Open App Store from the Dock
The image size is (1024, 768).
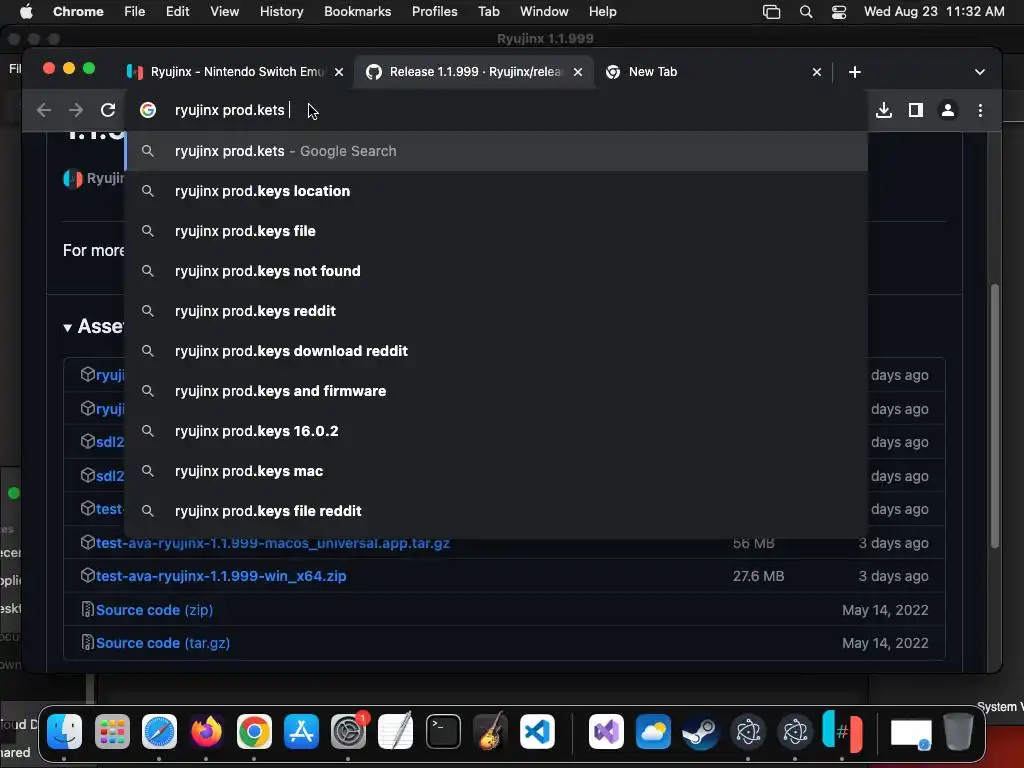click(301, 731)
